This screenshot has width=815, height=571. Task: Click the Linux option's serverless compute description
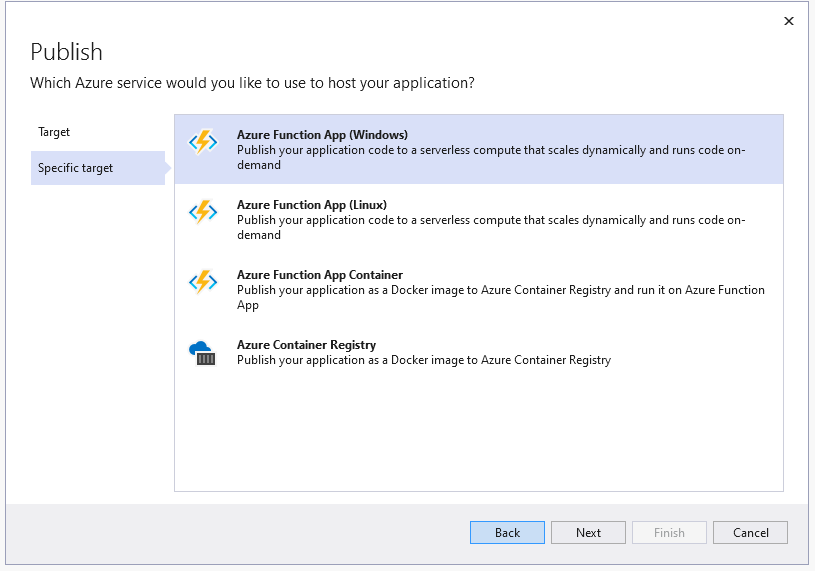490,227
